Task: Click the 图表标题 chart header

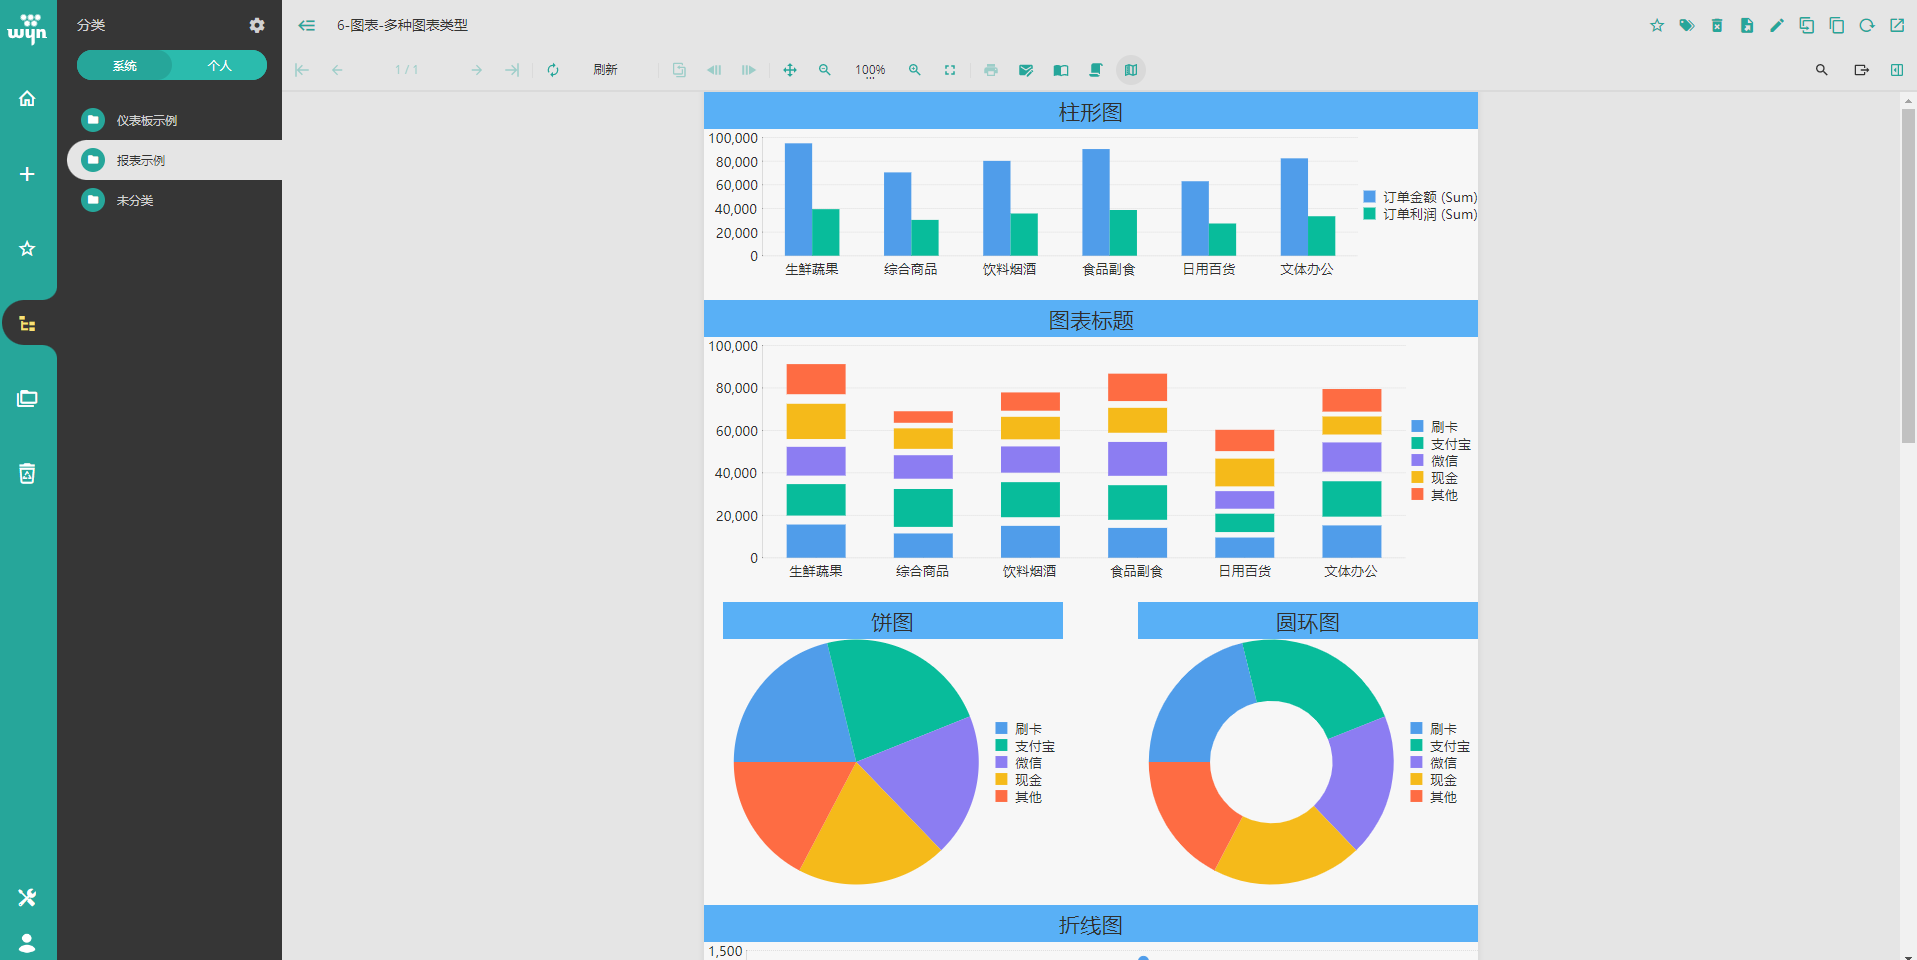Action: click(x=1091, y=320)
